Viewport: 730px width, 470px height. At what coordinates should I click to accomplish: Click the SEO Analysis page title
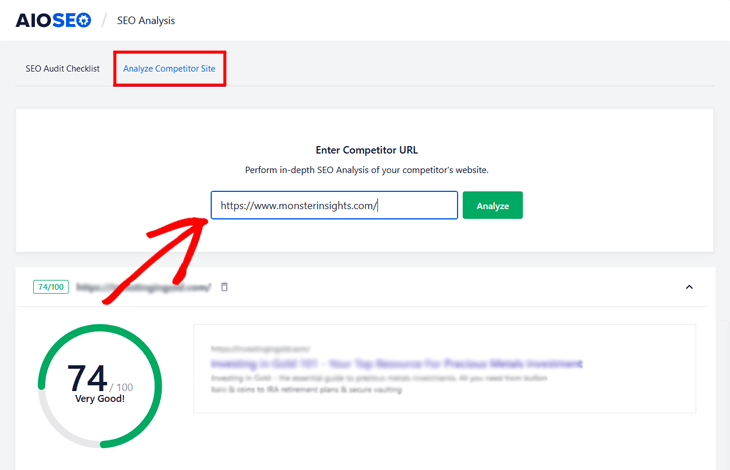[146, 21]
